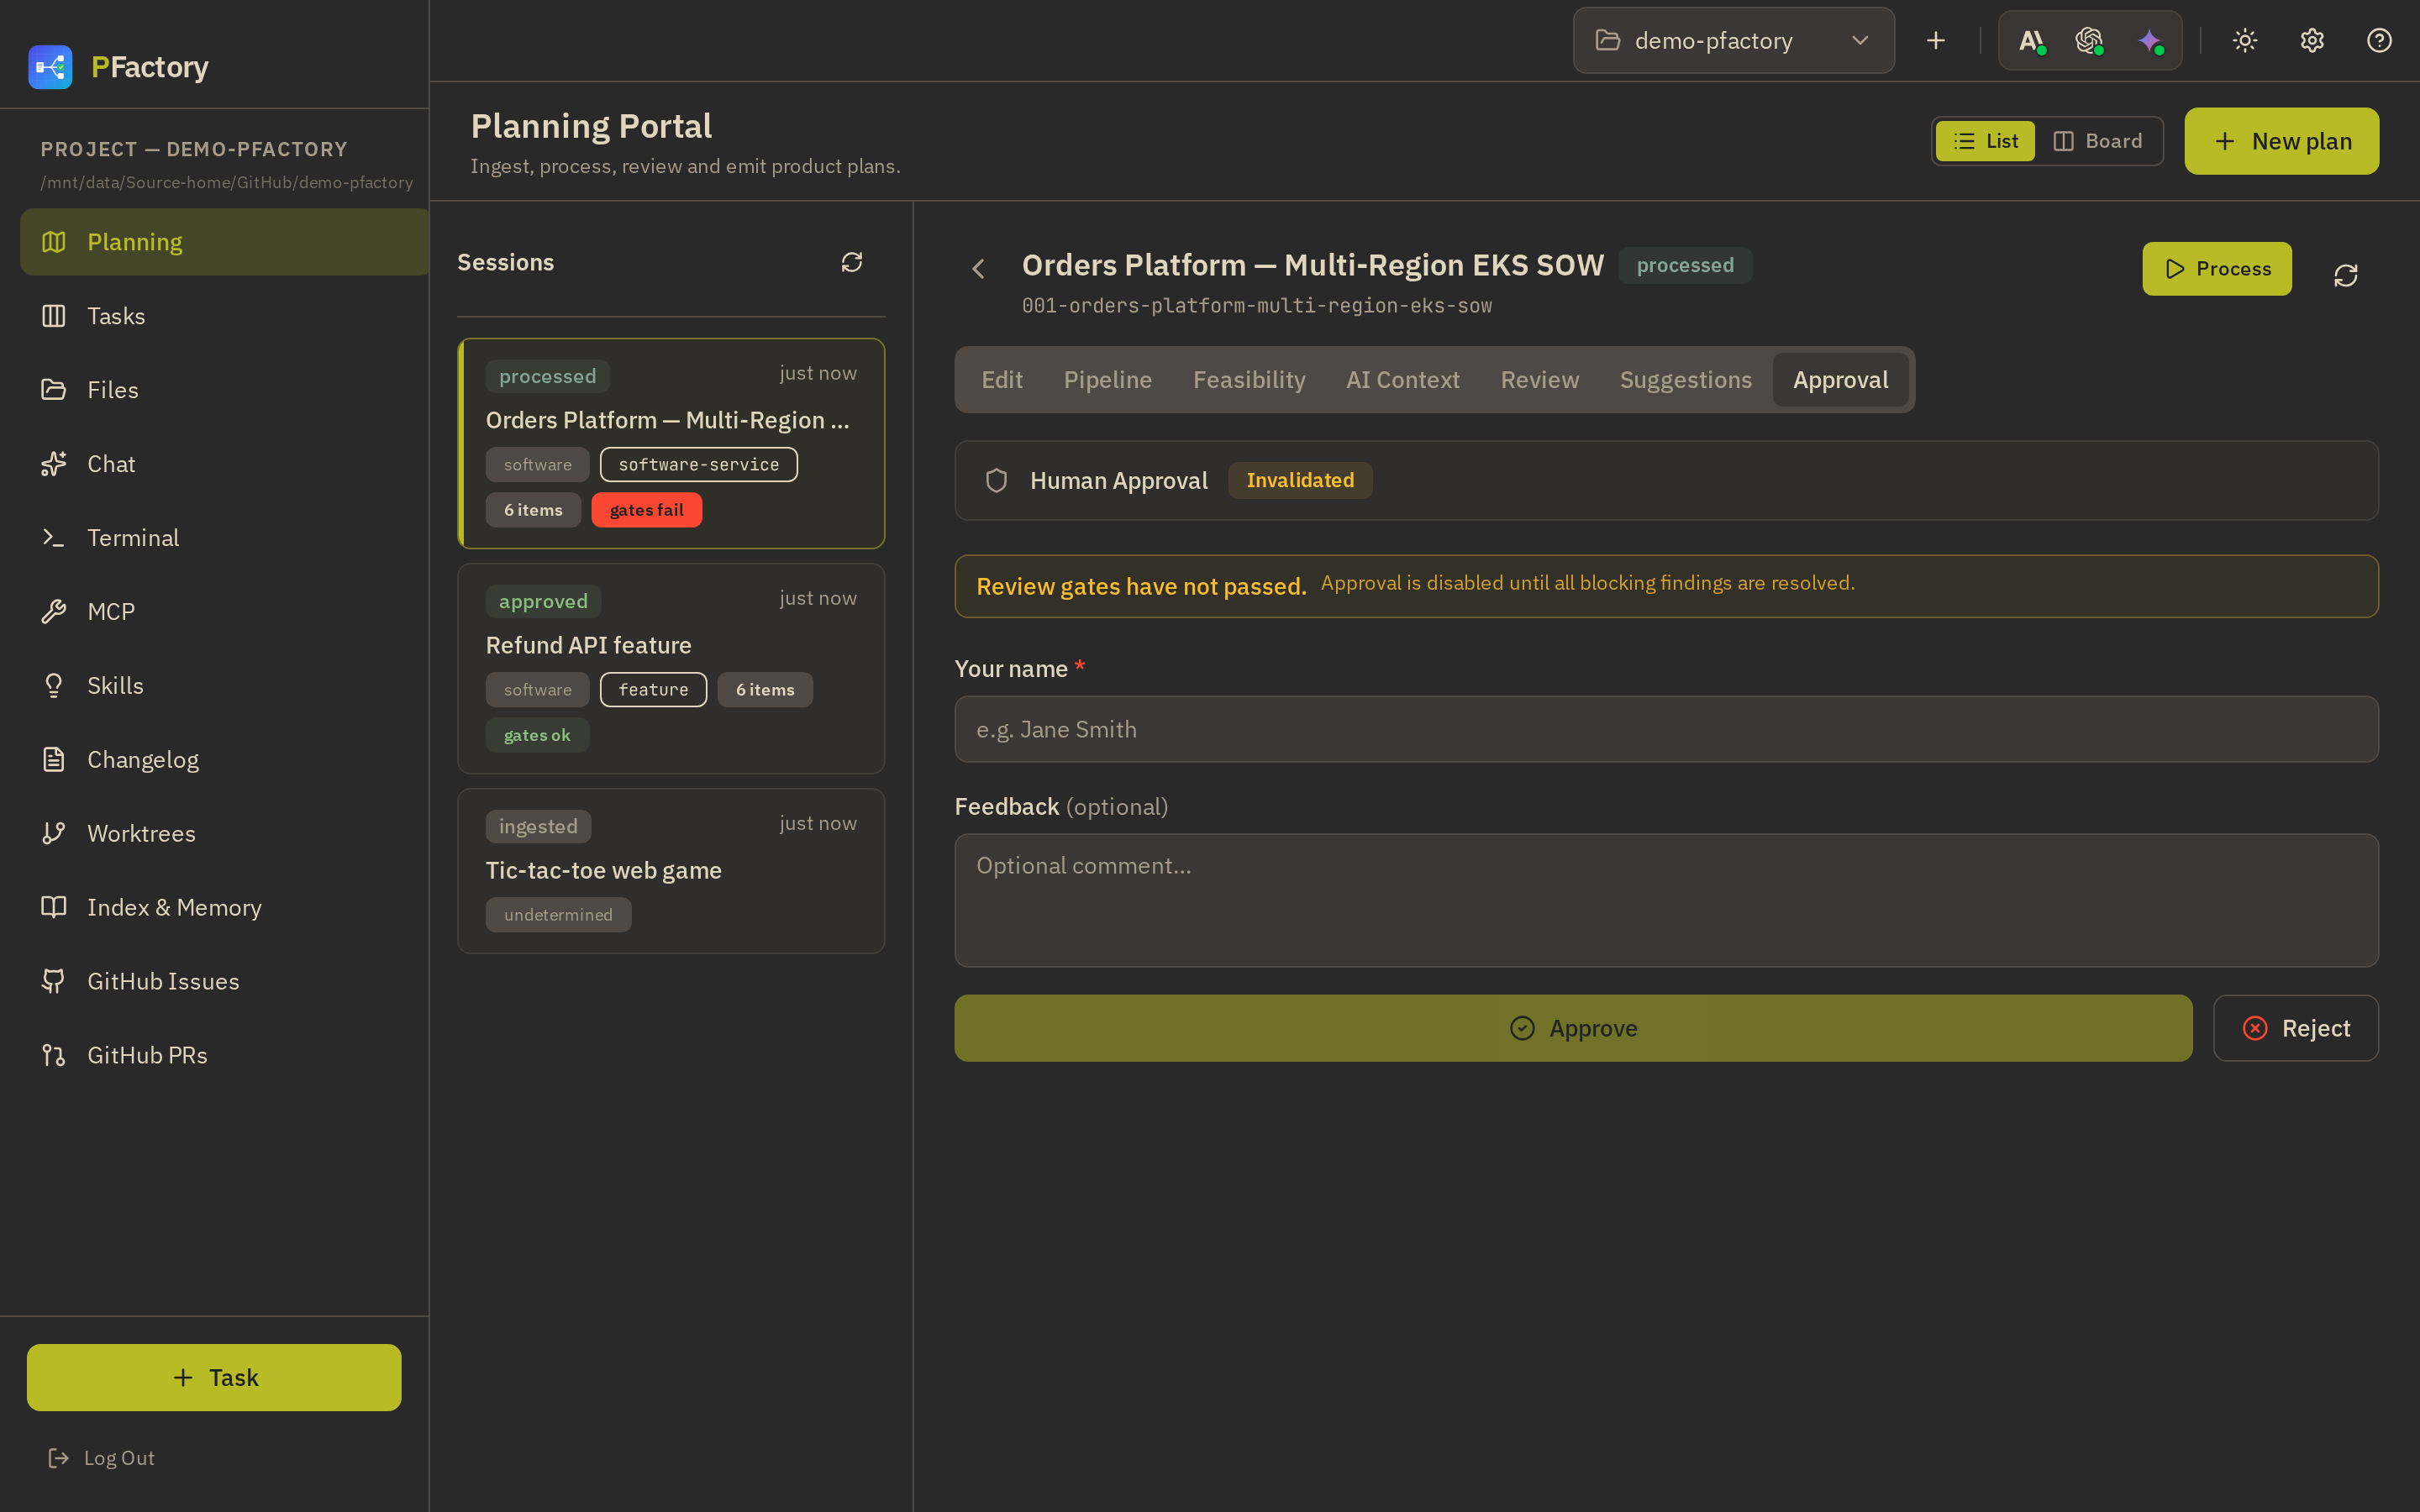This screenshot has height=1512, width=2420.
Task: Switch to the Review tab
Action: point(1539,380)
